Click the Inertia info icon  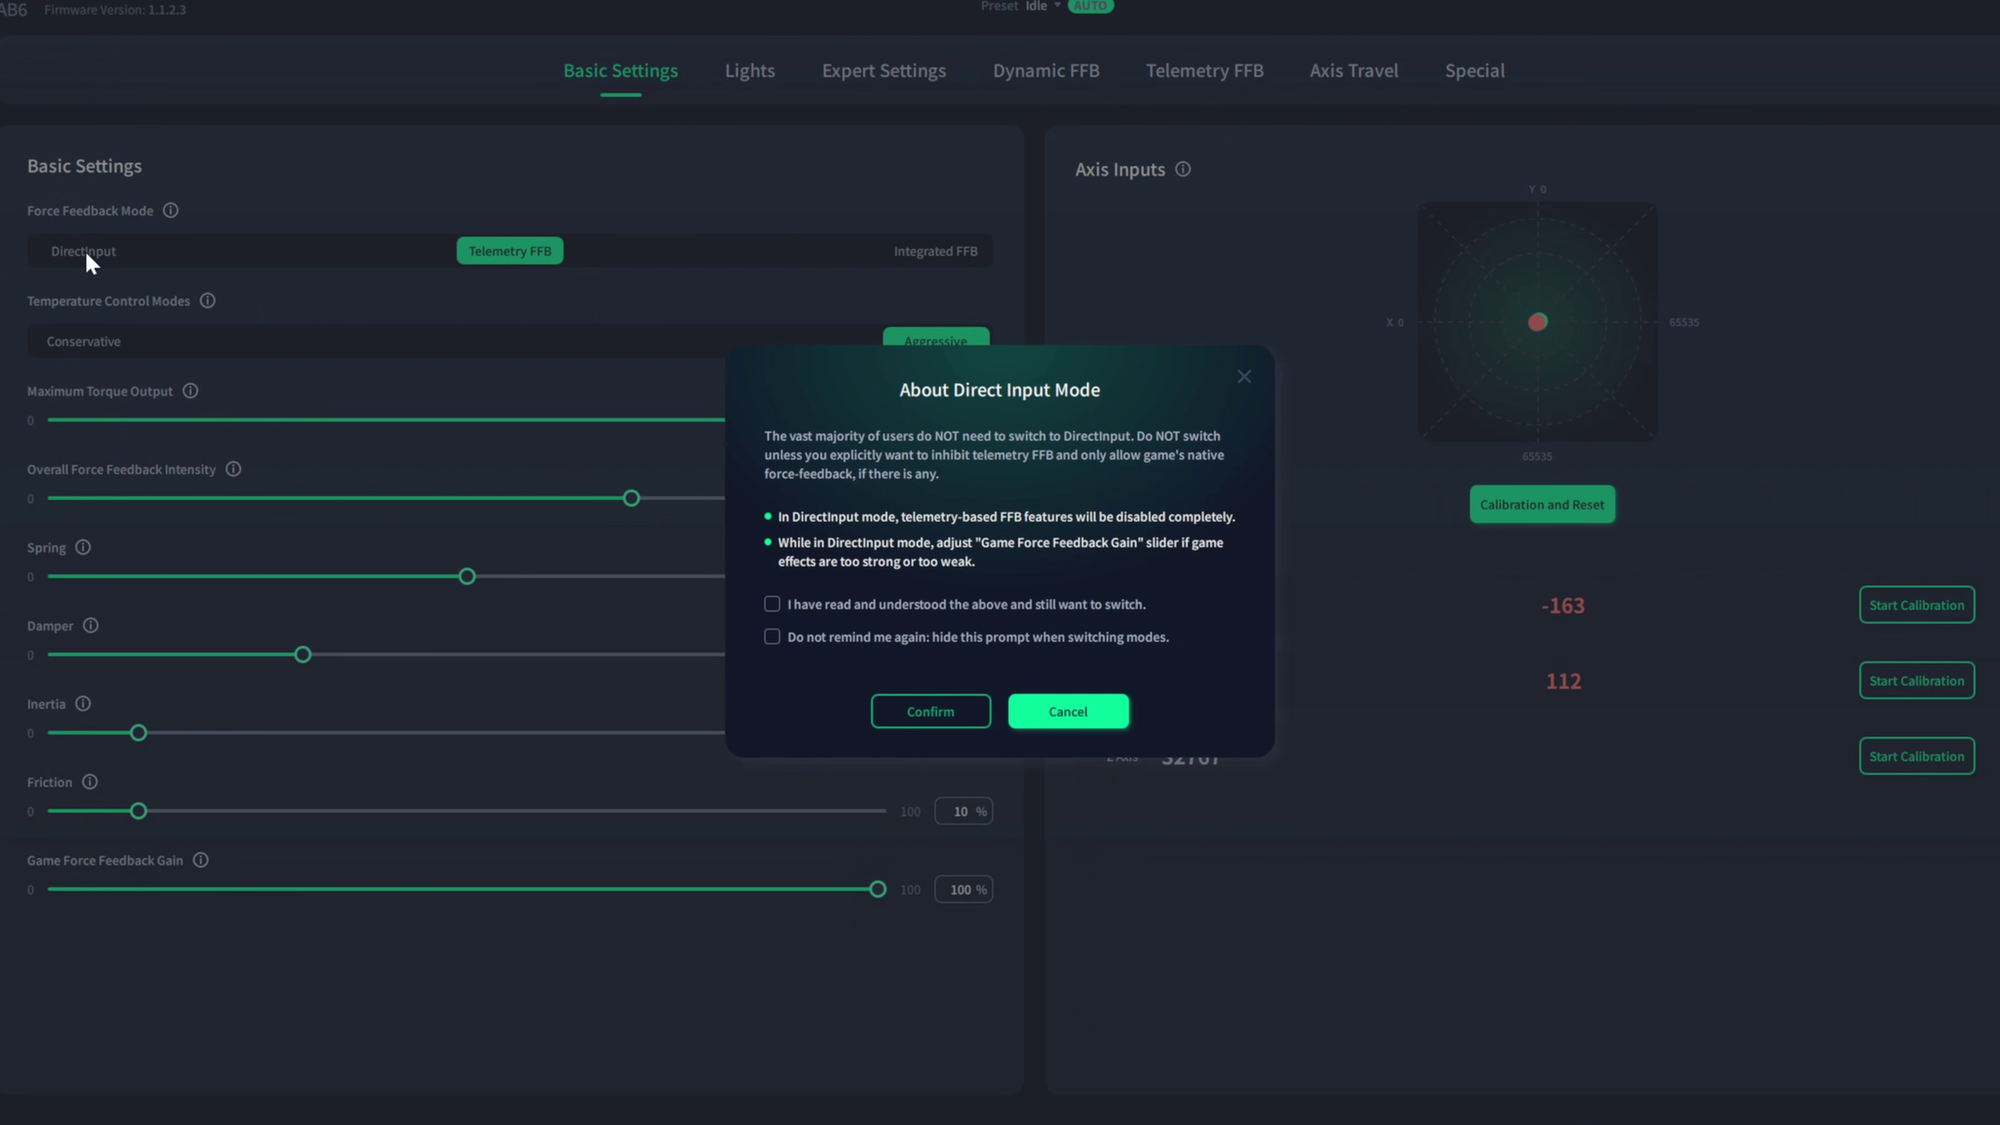pos(83,704)
